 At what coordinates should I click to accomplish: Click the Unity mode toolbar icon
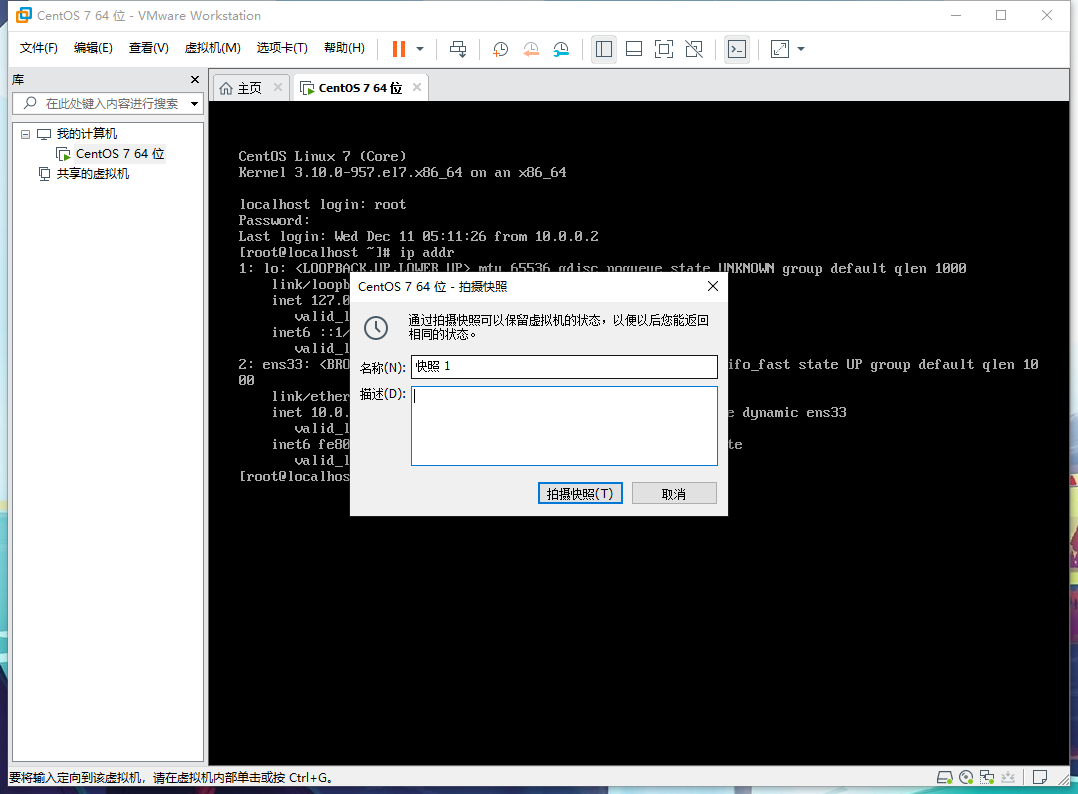[x=694, y=49]
